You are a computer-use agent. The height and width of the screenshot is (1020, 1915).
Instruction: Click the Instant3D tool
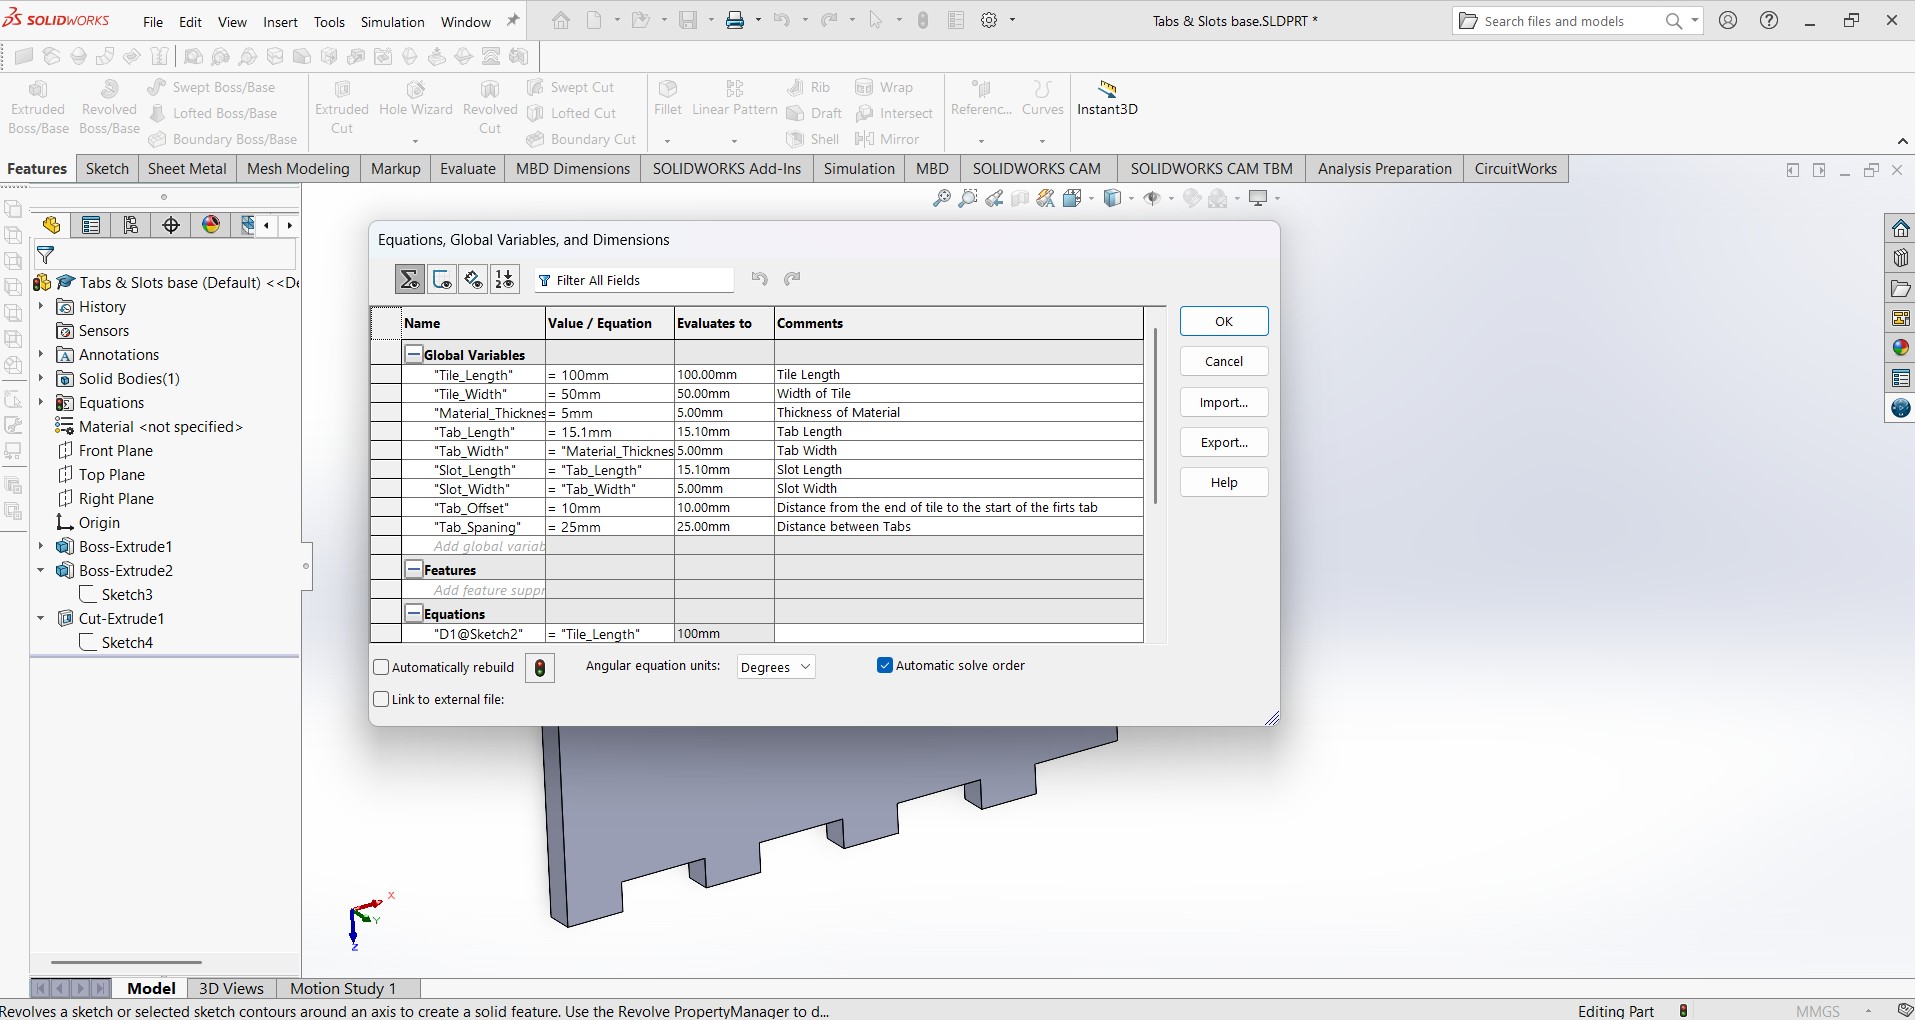tap(1107, 98)
